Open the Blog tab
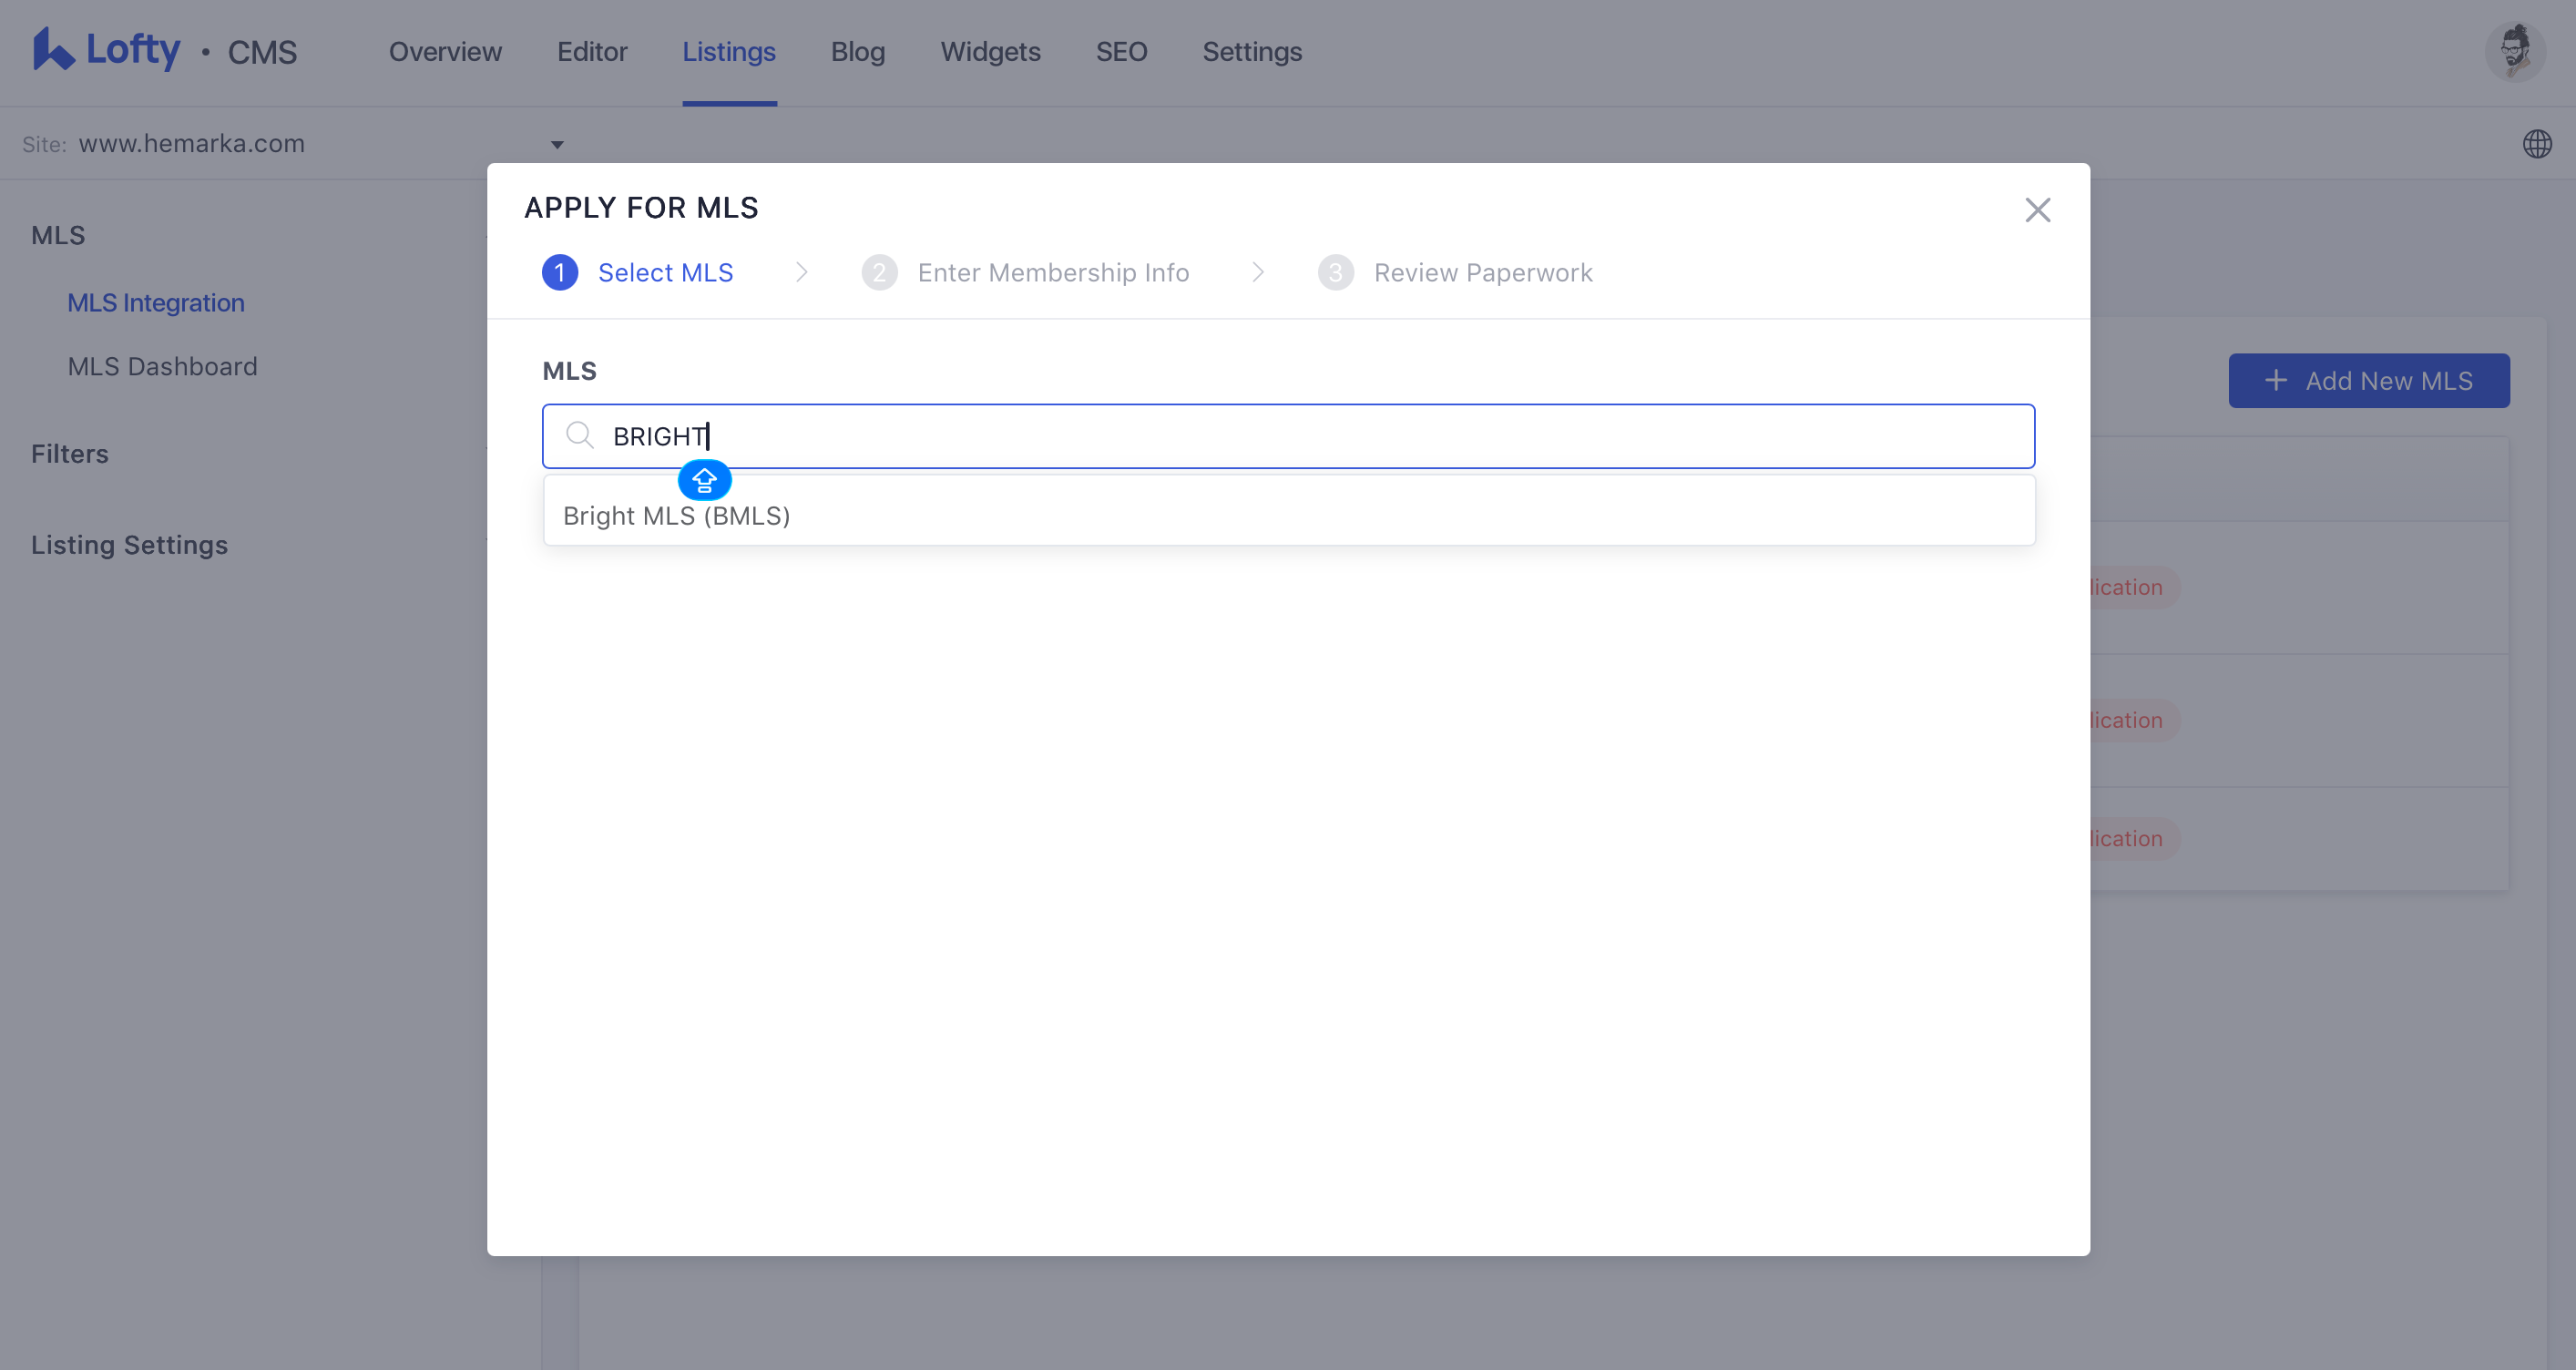This screenshot has width=2576, height=1370. pyautogui.click(x=857, y=52)
